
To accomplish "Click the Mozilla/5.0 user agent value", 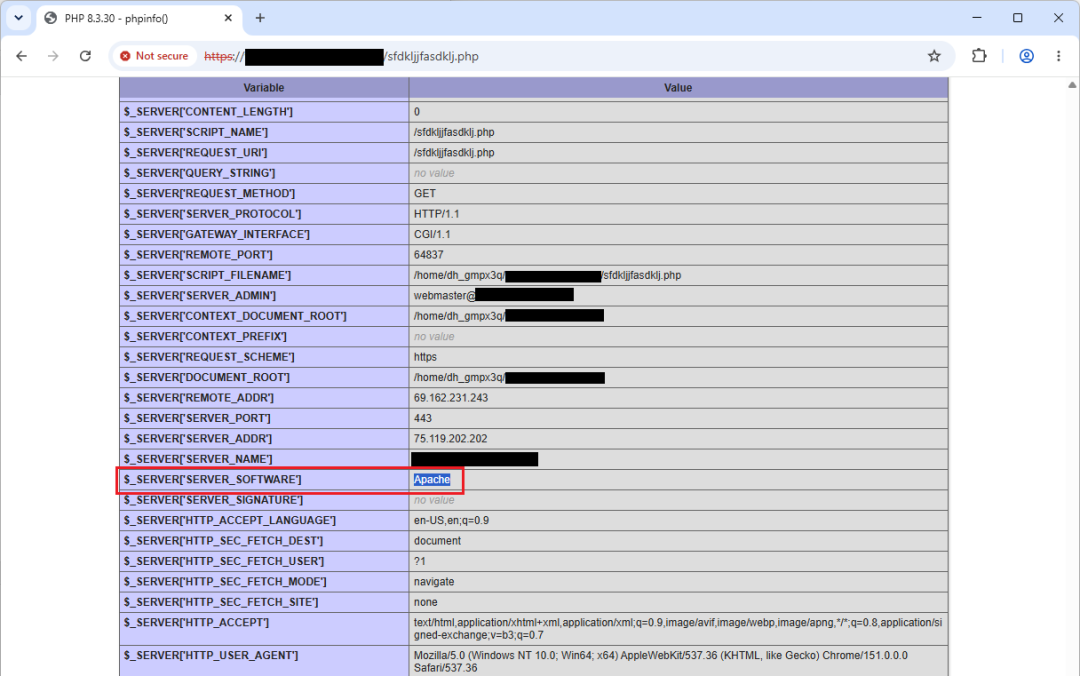I will (x=661, y=662).
